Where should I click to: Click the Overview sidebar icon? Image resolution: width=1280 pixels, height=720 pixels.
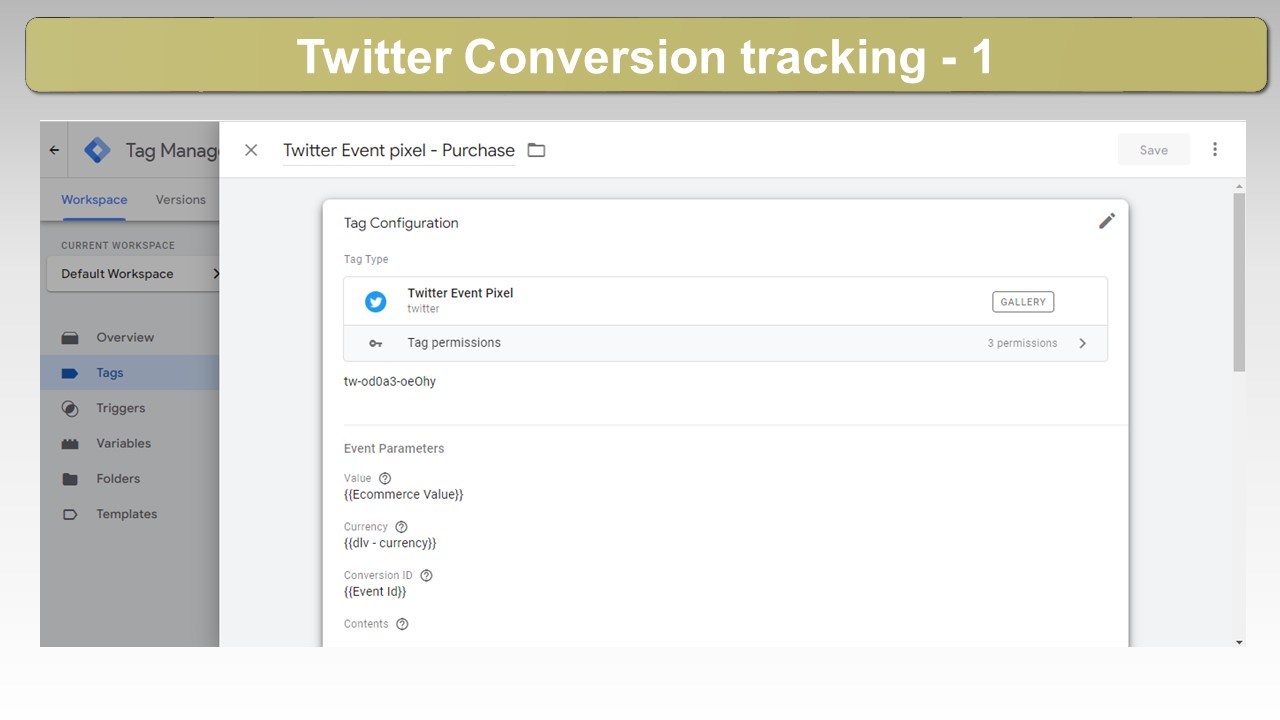click(x=70, y=337)
